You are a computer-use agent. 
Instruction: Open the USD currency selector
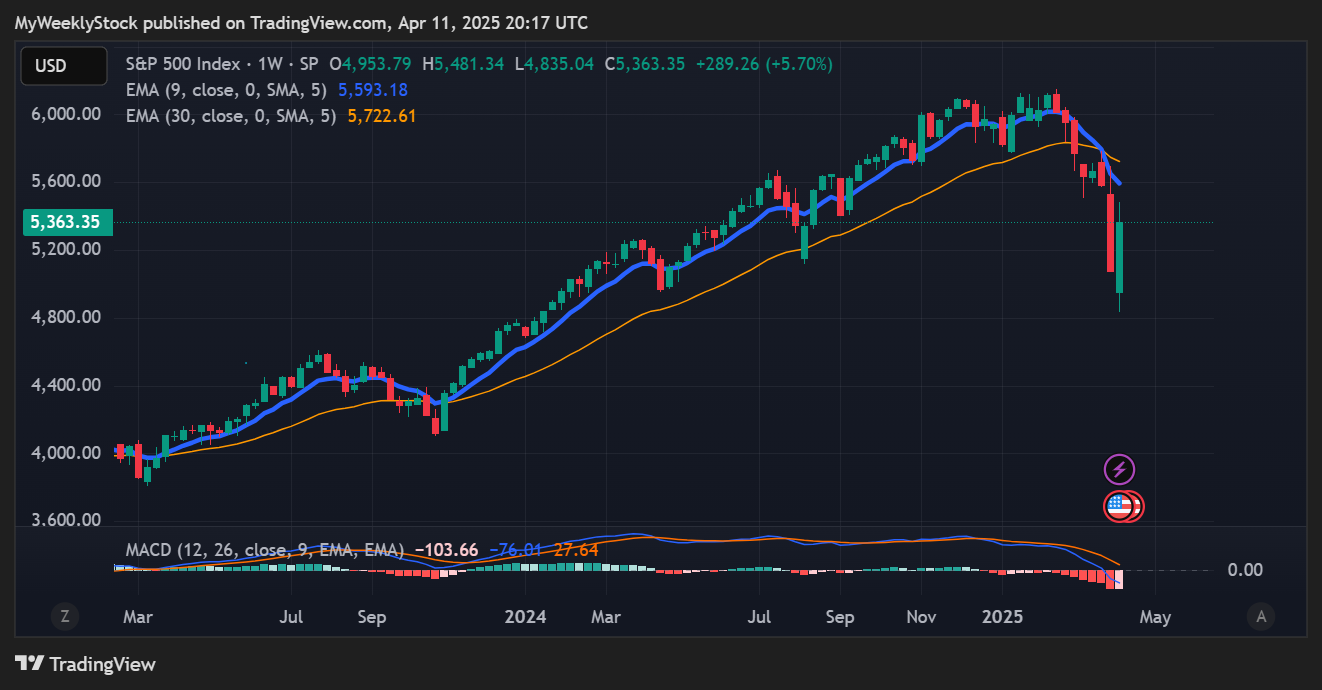[64, 66]
